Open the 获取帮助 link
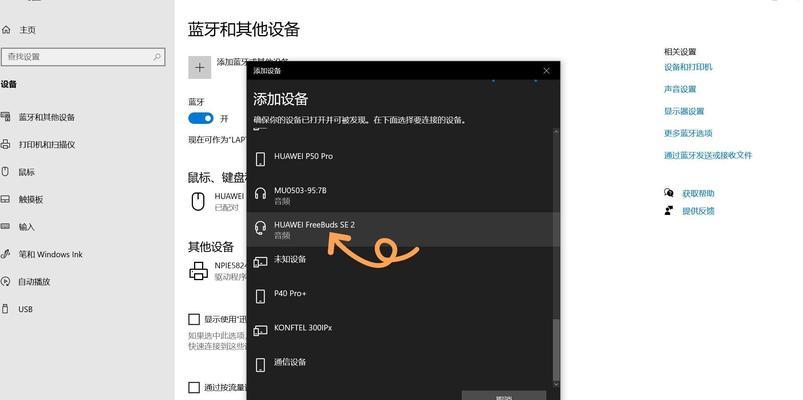 [x=698, y=194]
